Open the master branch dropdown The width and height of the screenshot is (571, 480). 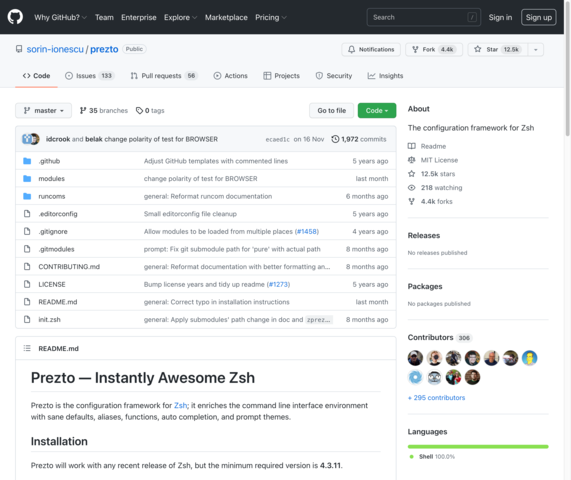[43, 110]
